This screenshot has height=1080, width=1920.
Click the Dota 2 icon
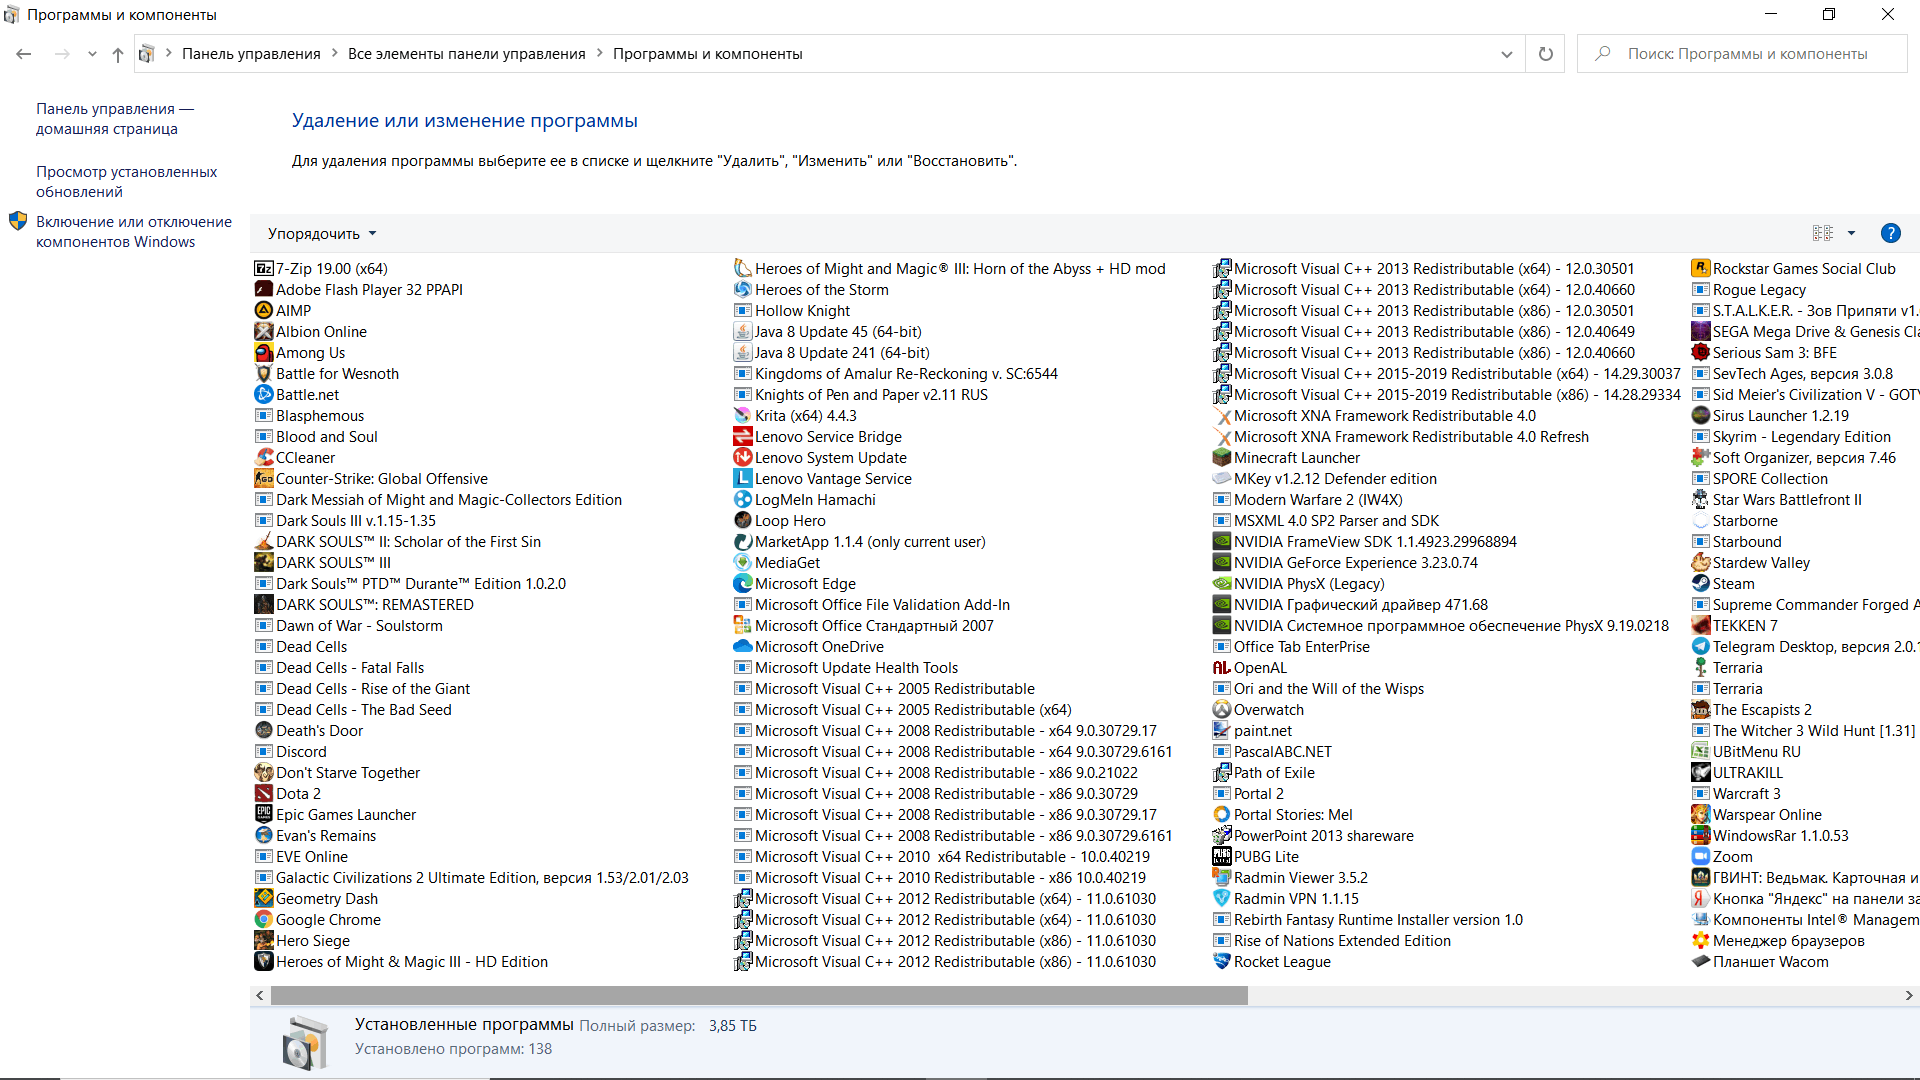pos(264,793)
